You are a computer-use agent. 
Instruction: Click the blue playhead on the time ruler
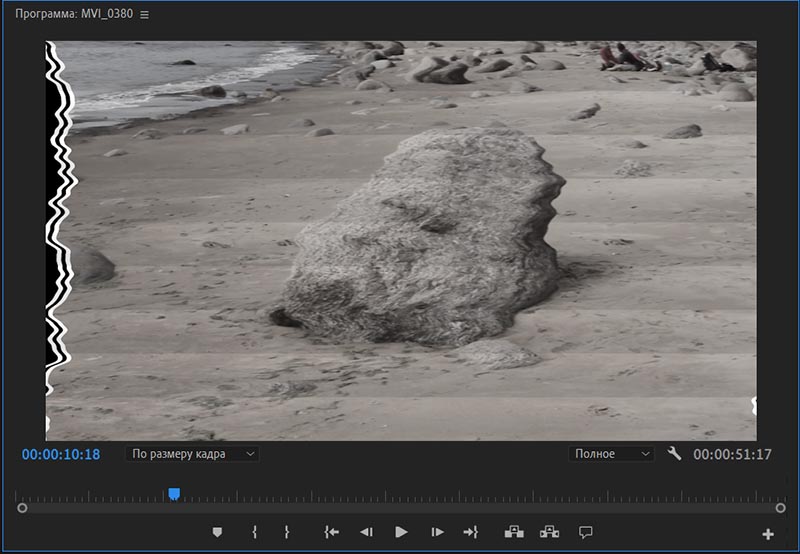(x=174, y=494)
